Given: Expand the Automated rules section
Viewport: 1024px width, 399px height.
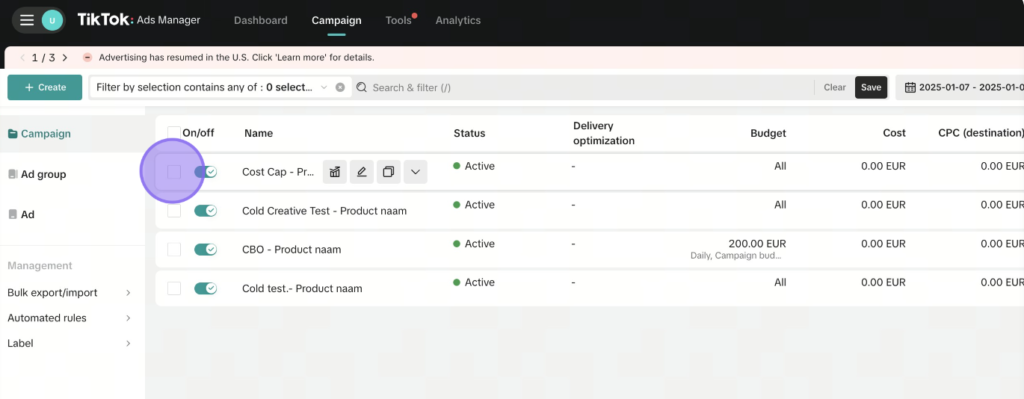Looking at the screenshot, I should pos(69,318).
